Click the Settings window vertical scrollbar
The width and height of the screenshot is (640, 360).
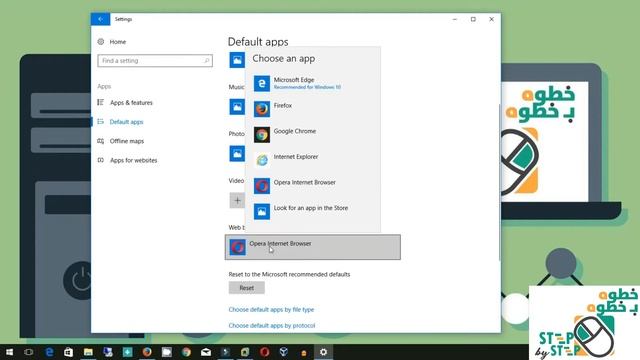[499, 182]
